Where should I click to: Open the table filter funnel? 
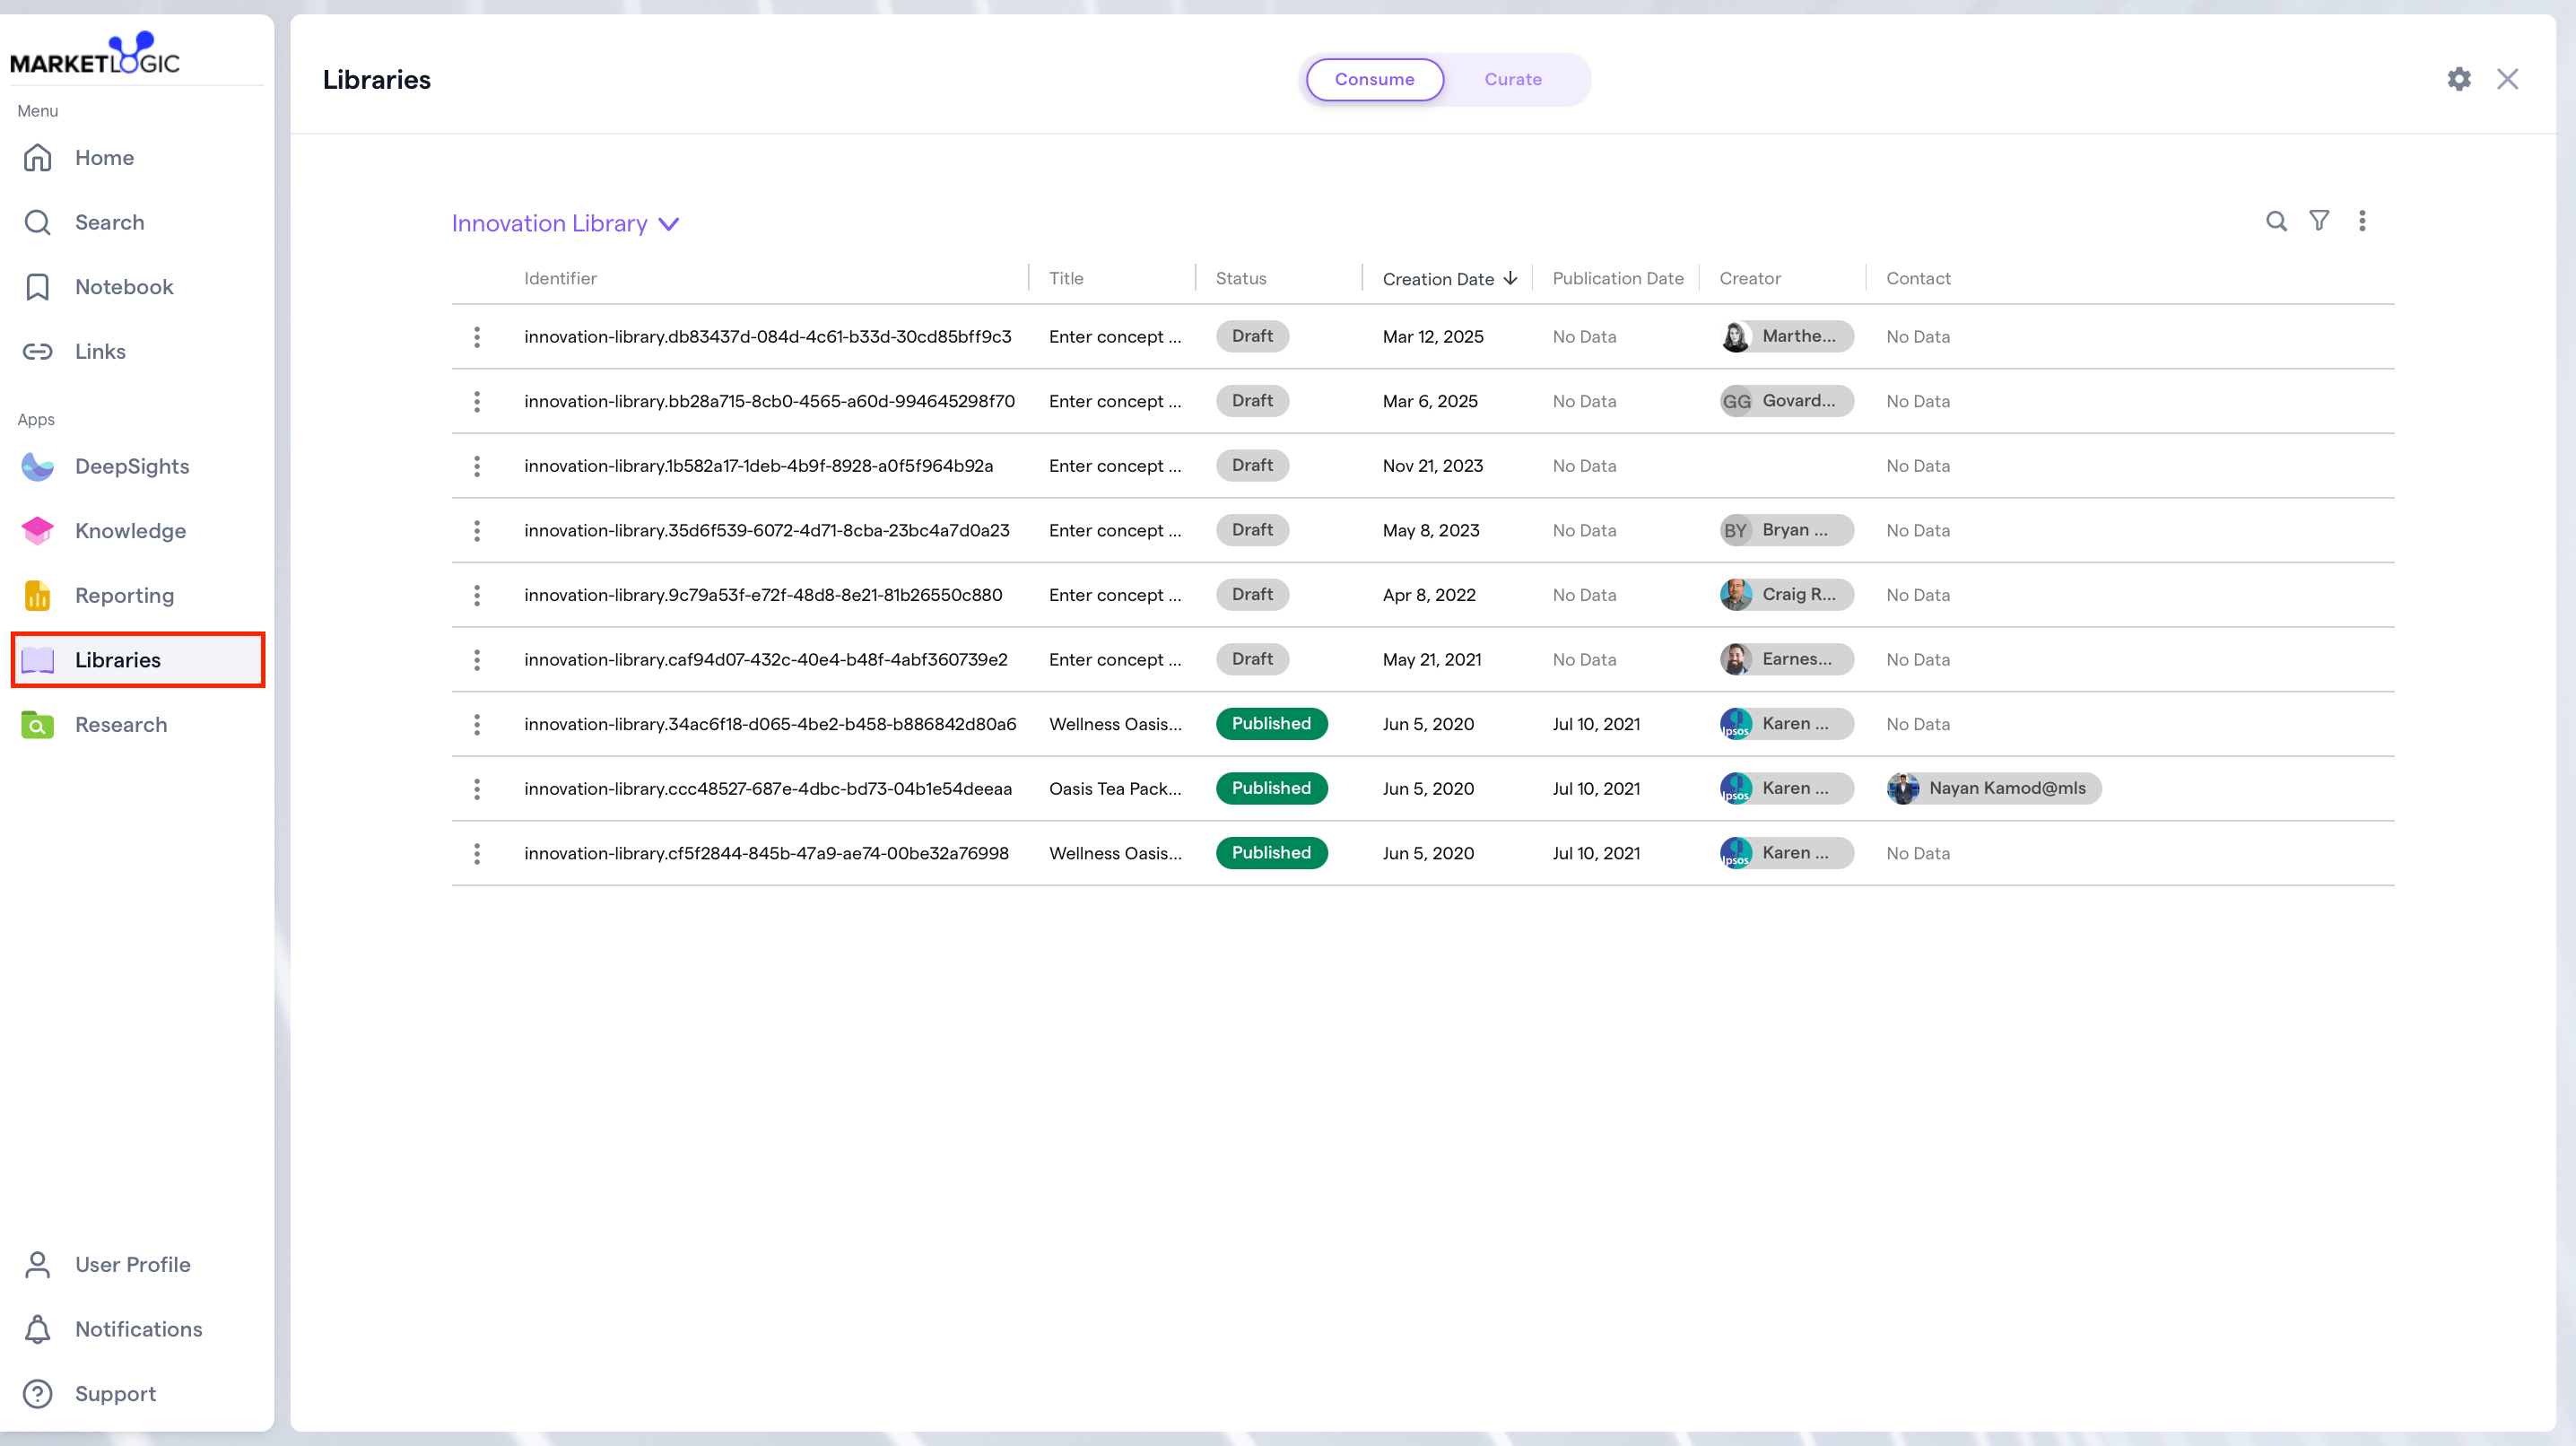point(2319,221)
